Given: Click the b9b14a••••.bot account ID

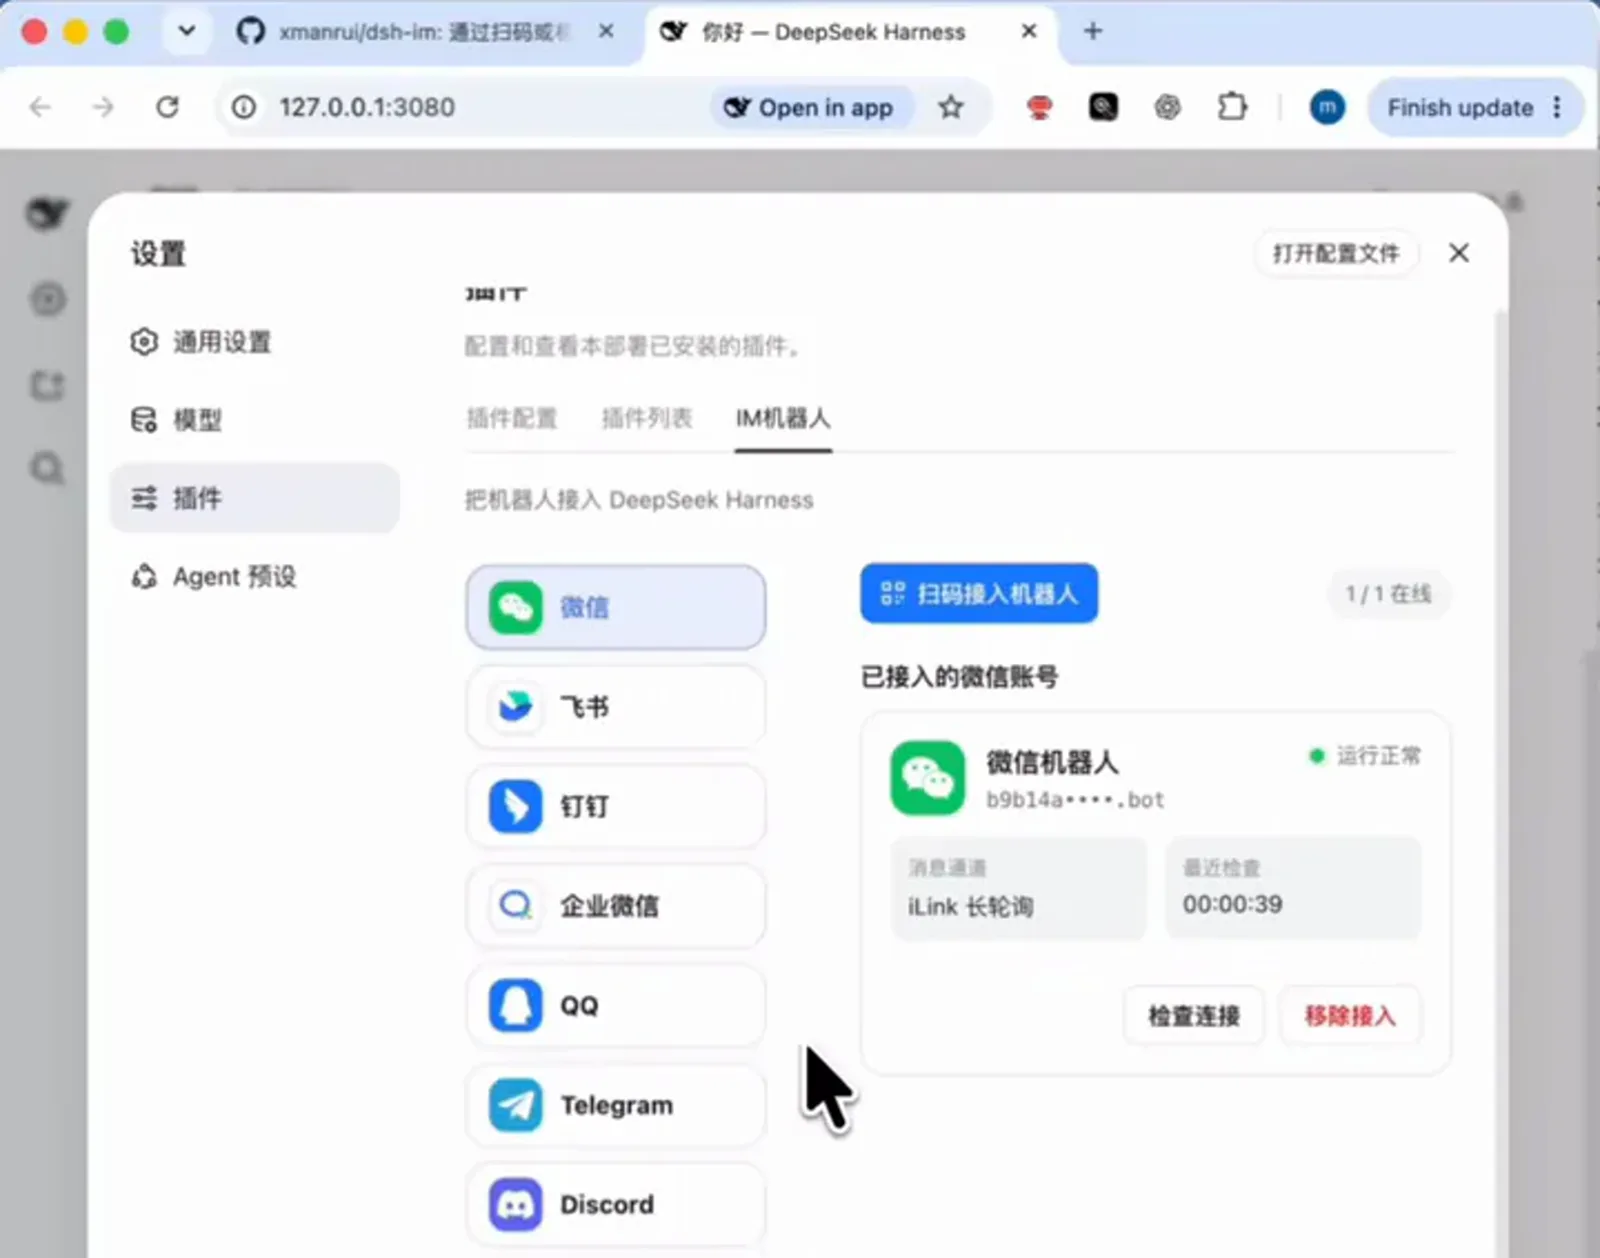Looking at the screenshot, I should click(1075, 800).
